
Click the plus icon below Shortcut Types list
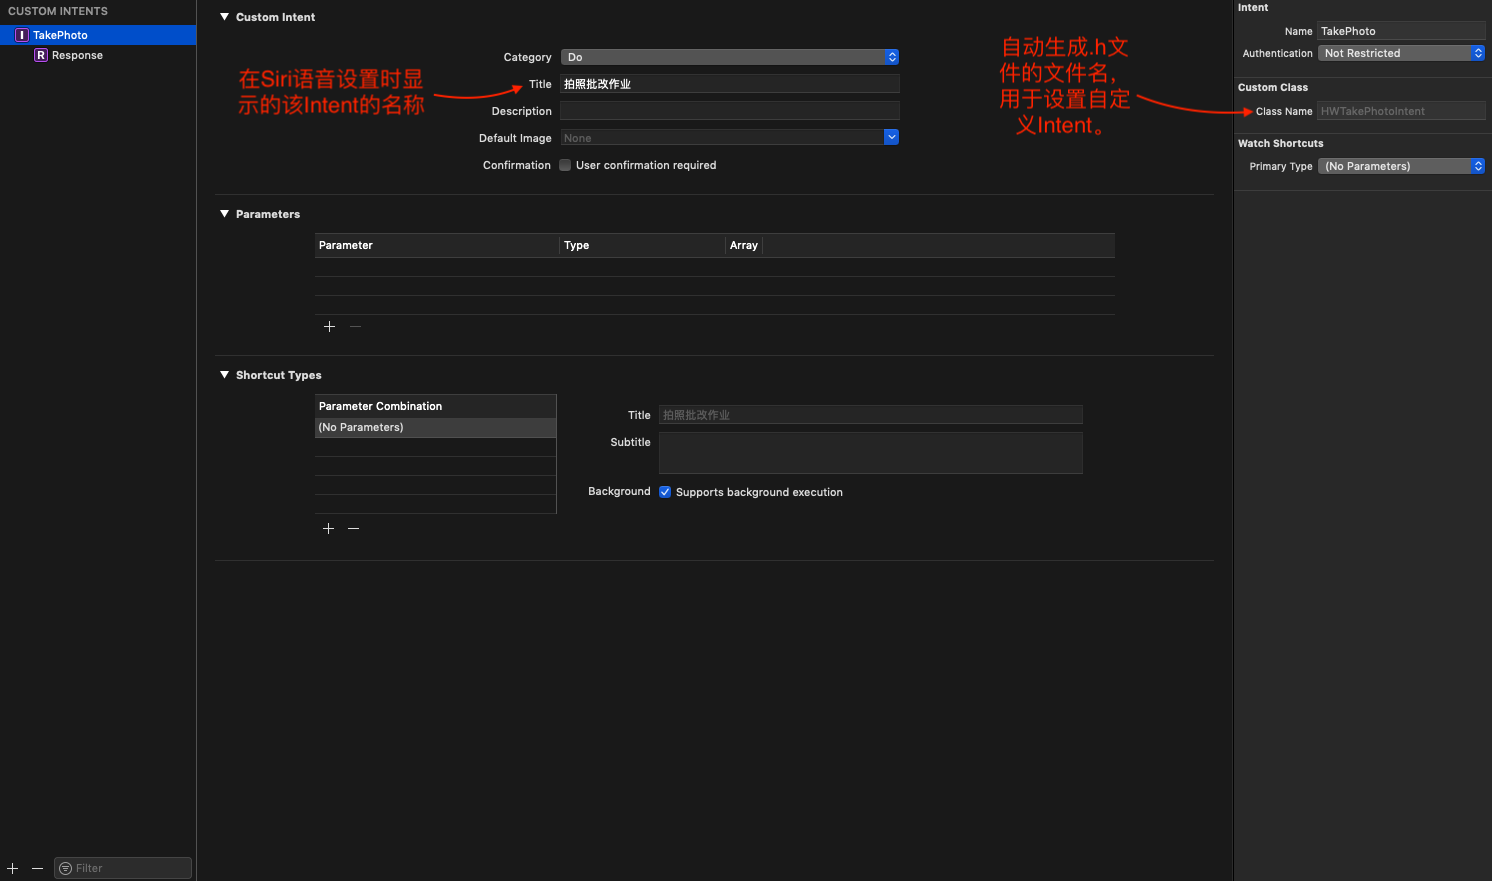click(328, 529)
